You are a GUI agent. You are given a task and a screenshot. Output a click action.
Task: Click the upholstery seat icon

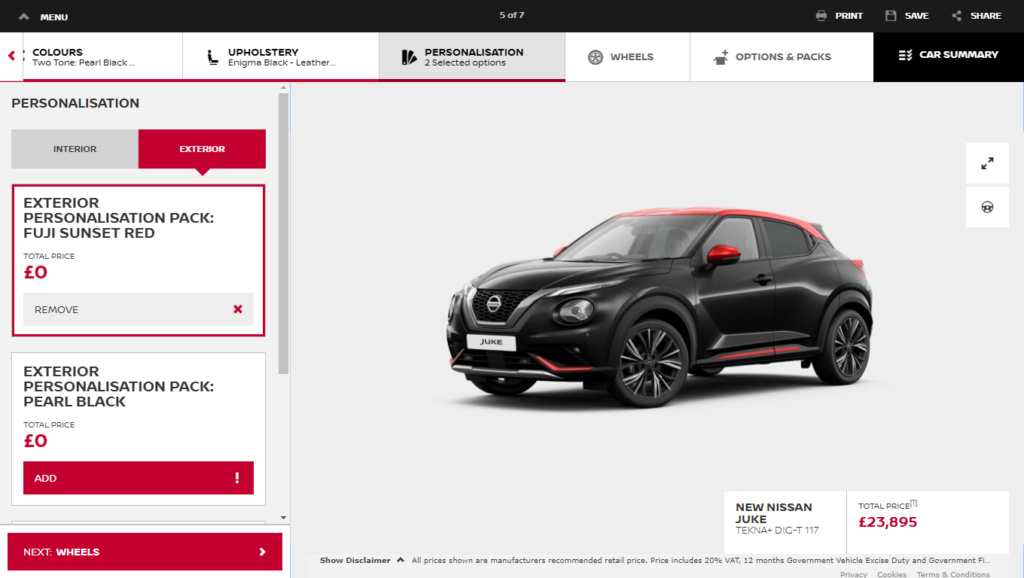pos(212,57)
